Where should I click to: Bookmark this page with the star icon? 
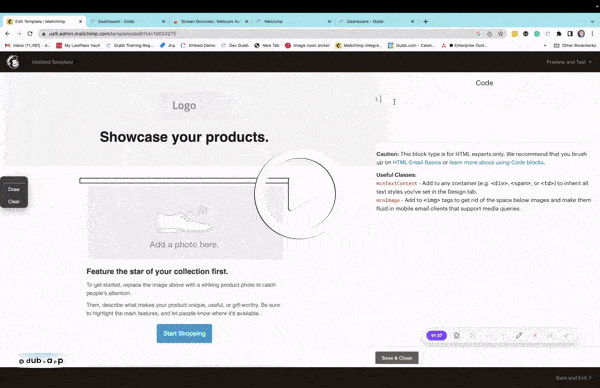[501, 34]
